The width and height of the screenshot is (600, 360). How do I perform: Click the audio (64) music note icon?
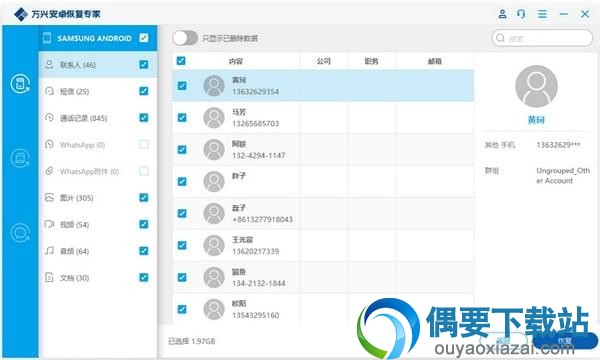click(49, 251)
